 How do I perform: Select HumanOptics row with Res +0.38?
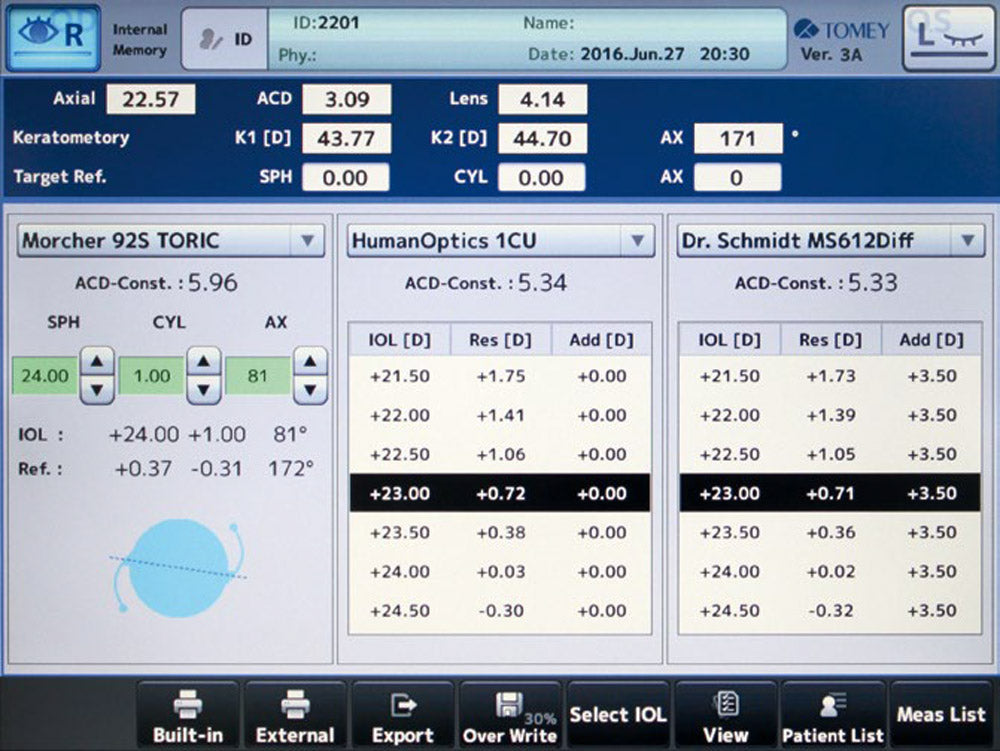(500, 532)
